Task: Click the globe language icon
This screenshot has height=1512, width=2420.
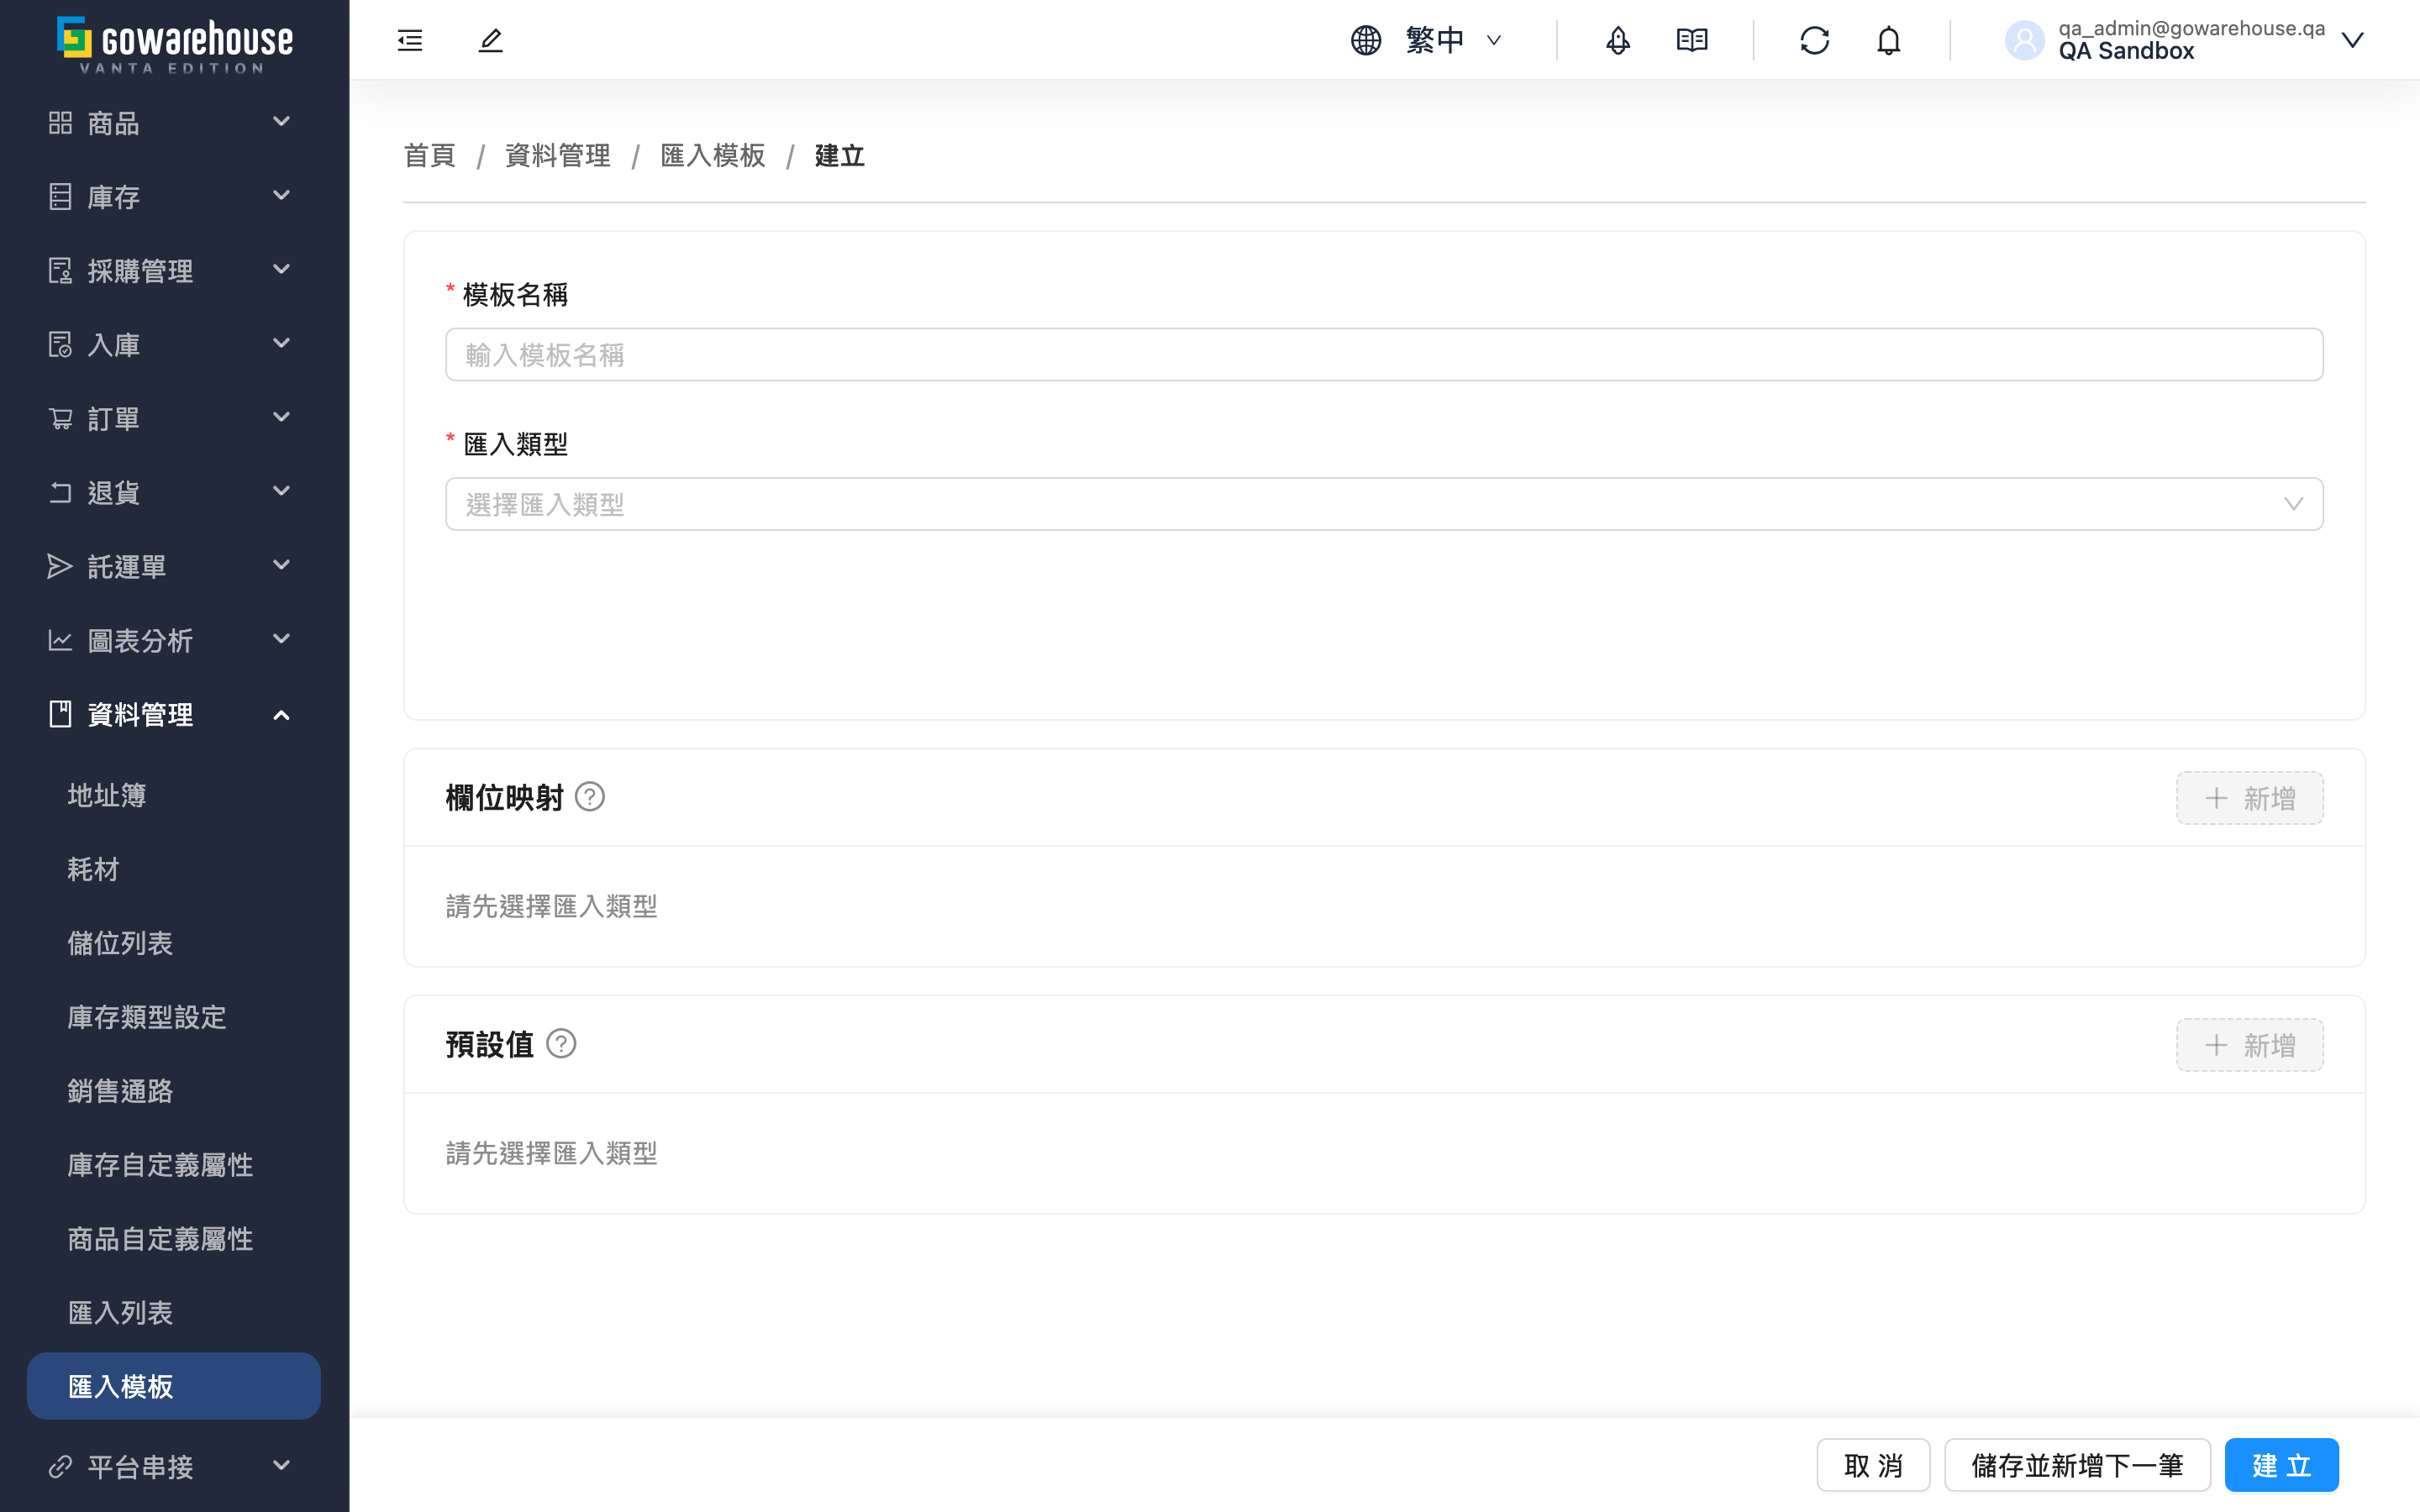Action: coord(1366,40)
